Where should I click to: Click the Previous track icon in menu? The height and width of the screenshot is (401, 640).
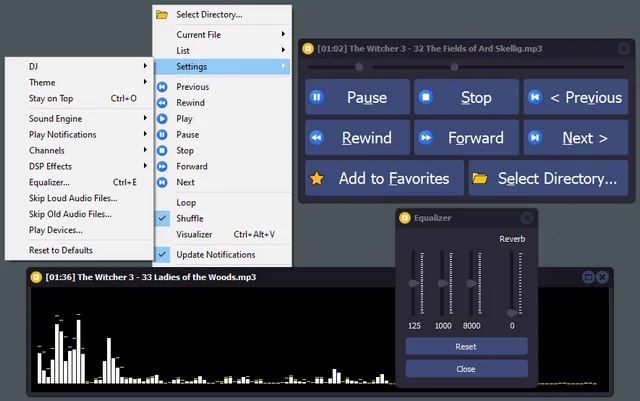[162, 87]
